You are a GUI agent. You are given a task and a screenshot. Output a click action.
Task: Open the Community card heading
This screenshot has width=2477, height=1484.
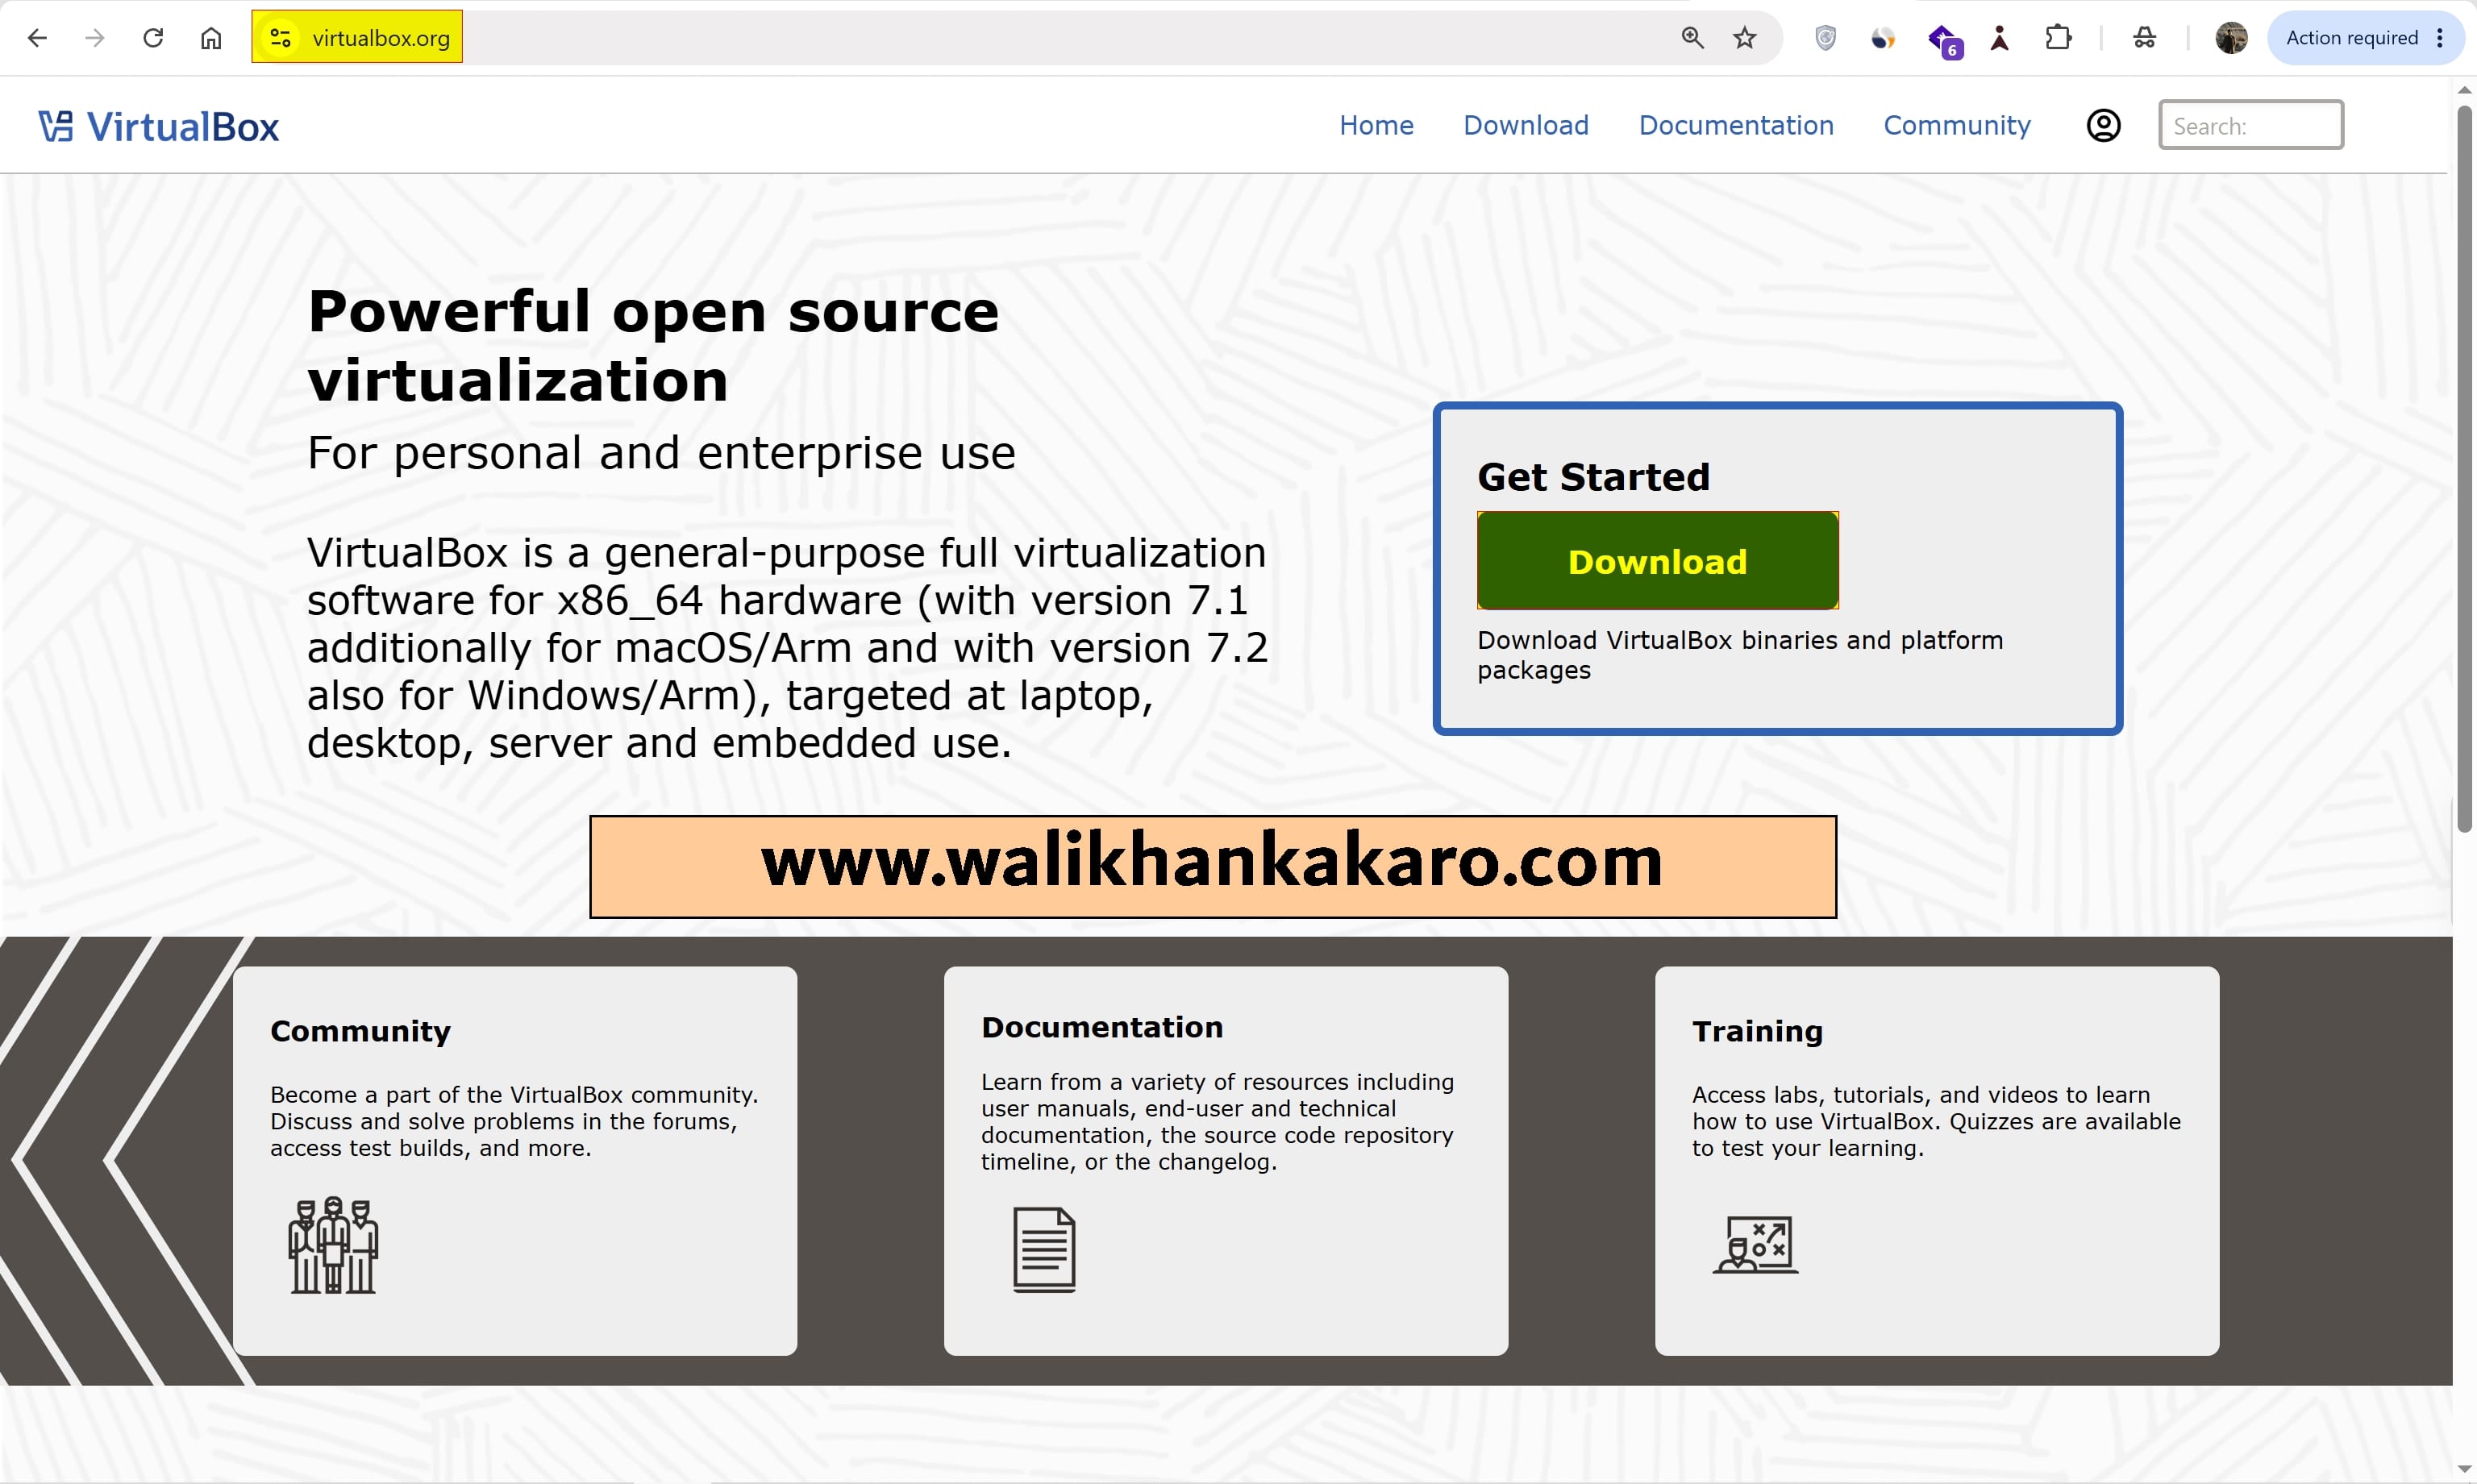[x=360, y=1031]
